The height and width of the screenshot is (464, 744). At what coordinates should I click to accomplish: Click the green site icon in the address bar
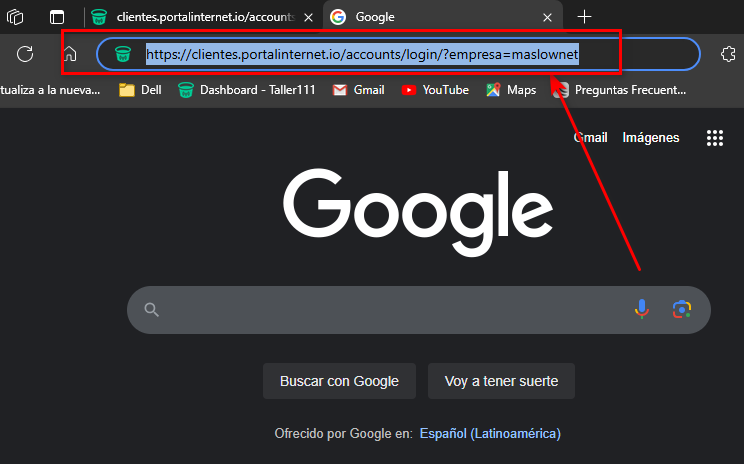(123, 54)
